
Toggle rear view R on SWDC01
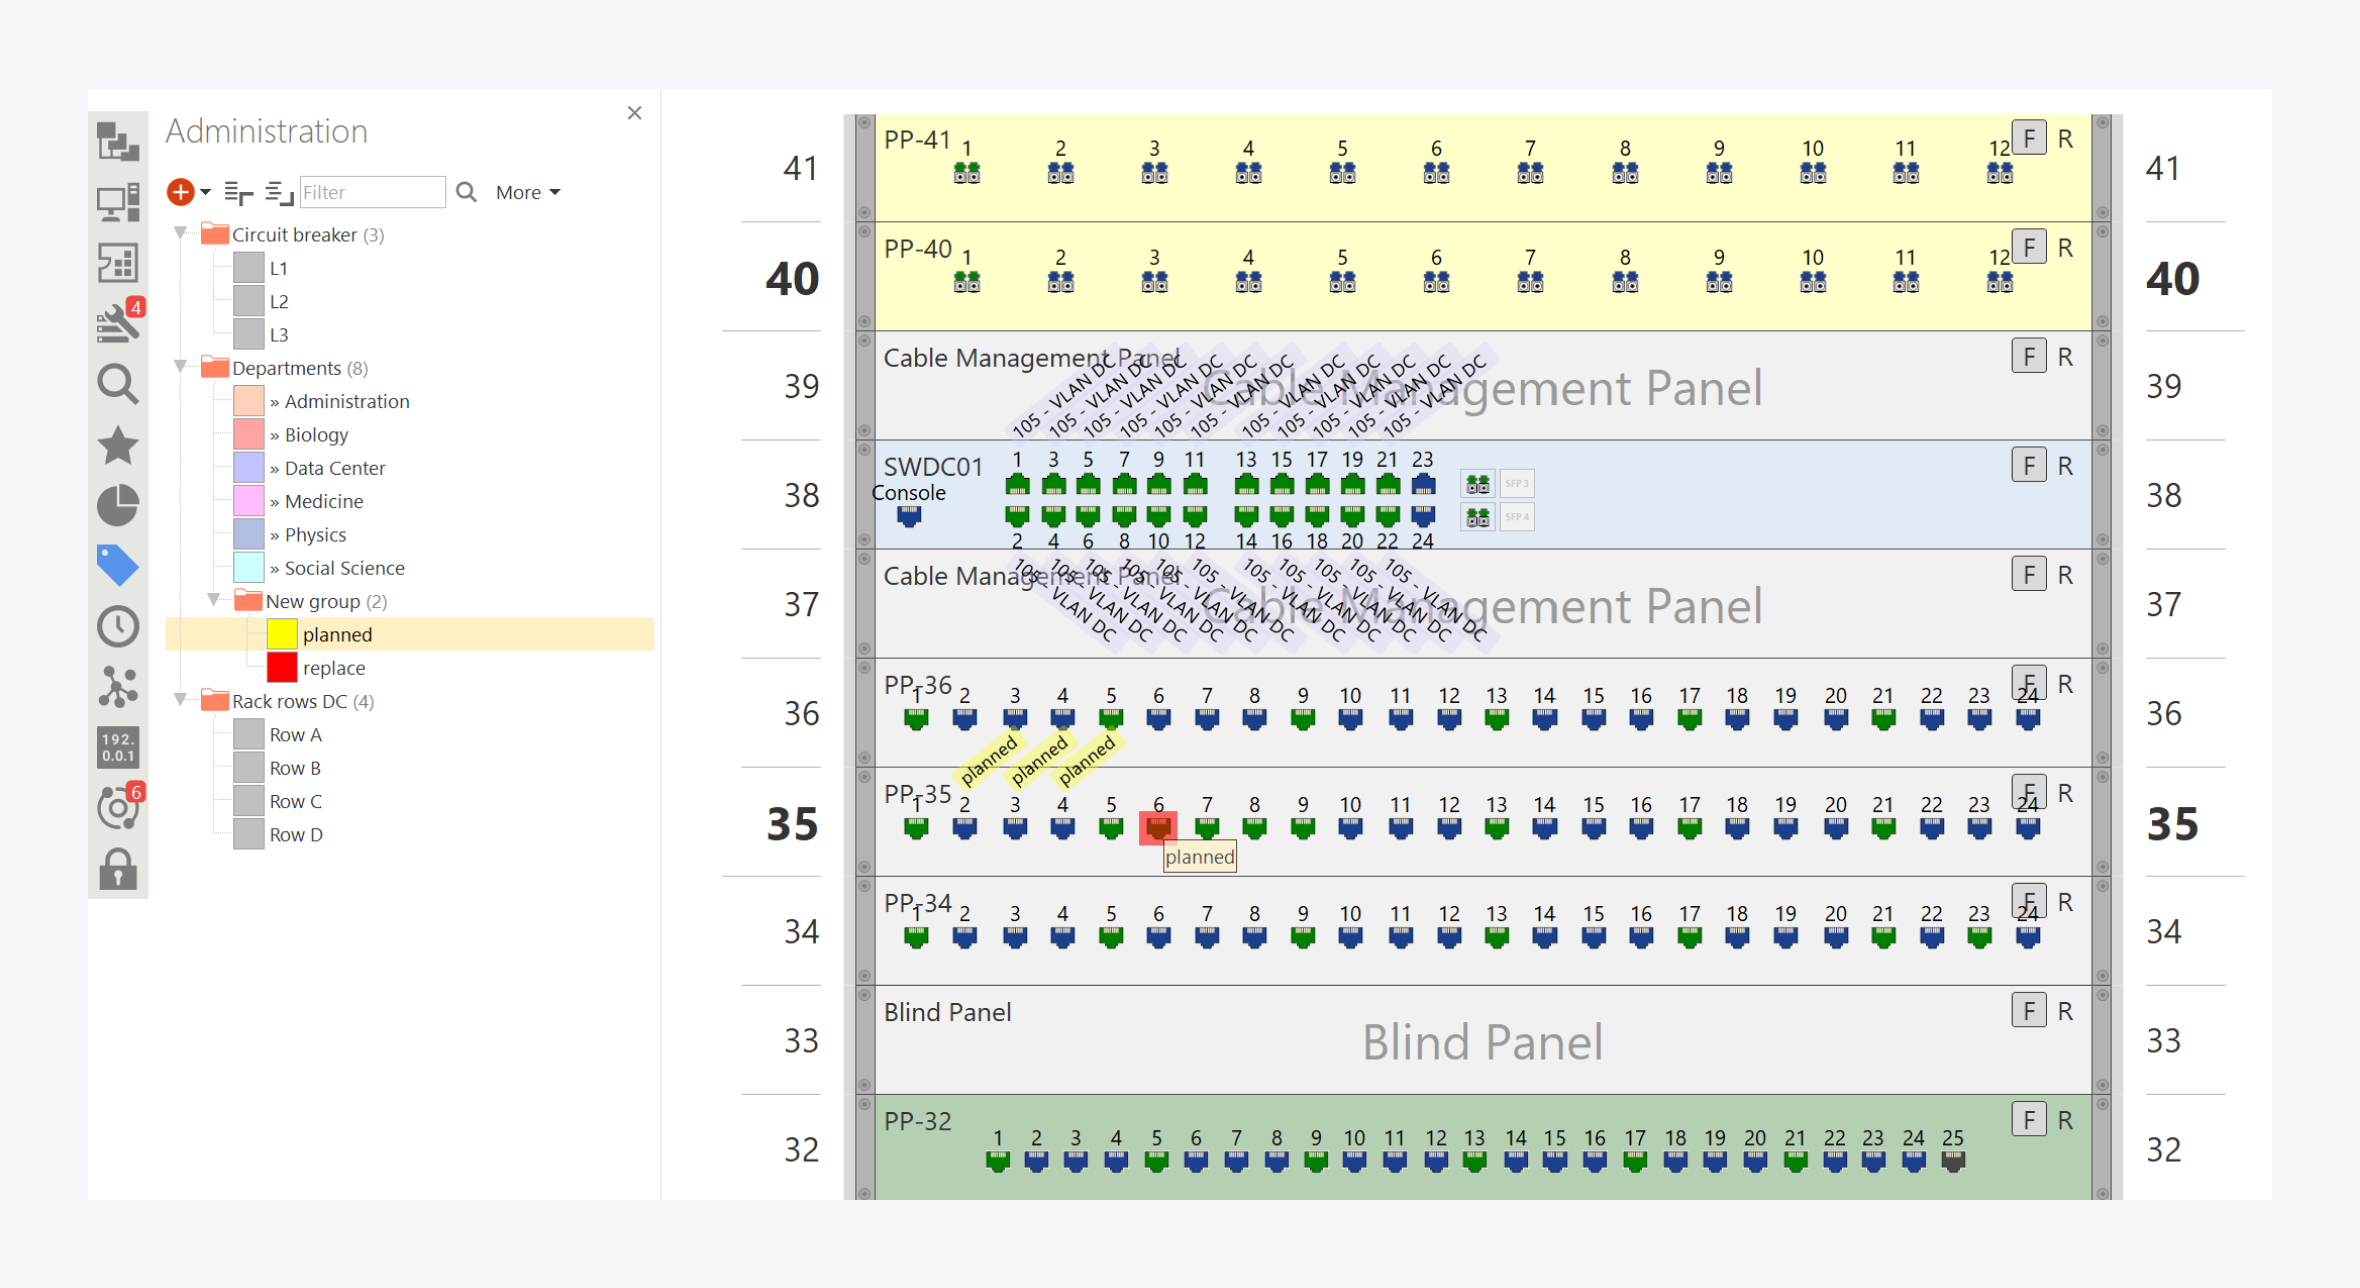pyautogui.click(x=2065, y=466)
